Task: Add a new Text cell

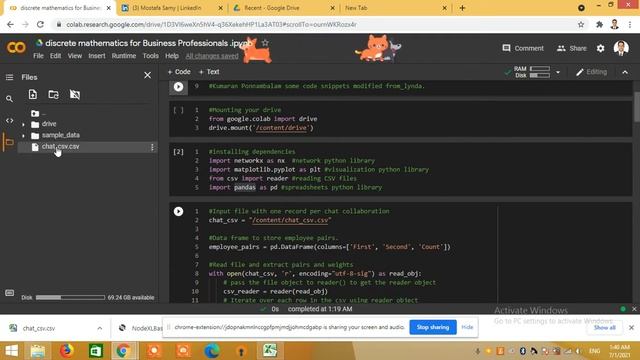Action: tap(209, 72)
